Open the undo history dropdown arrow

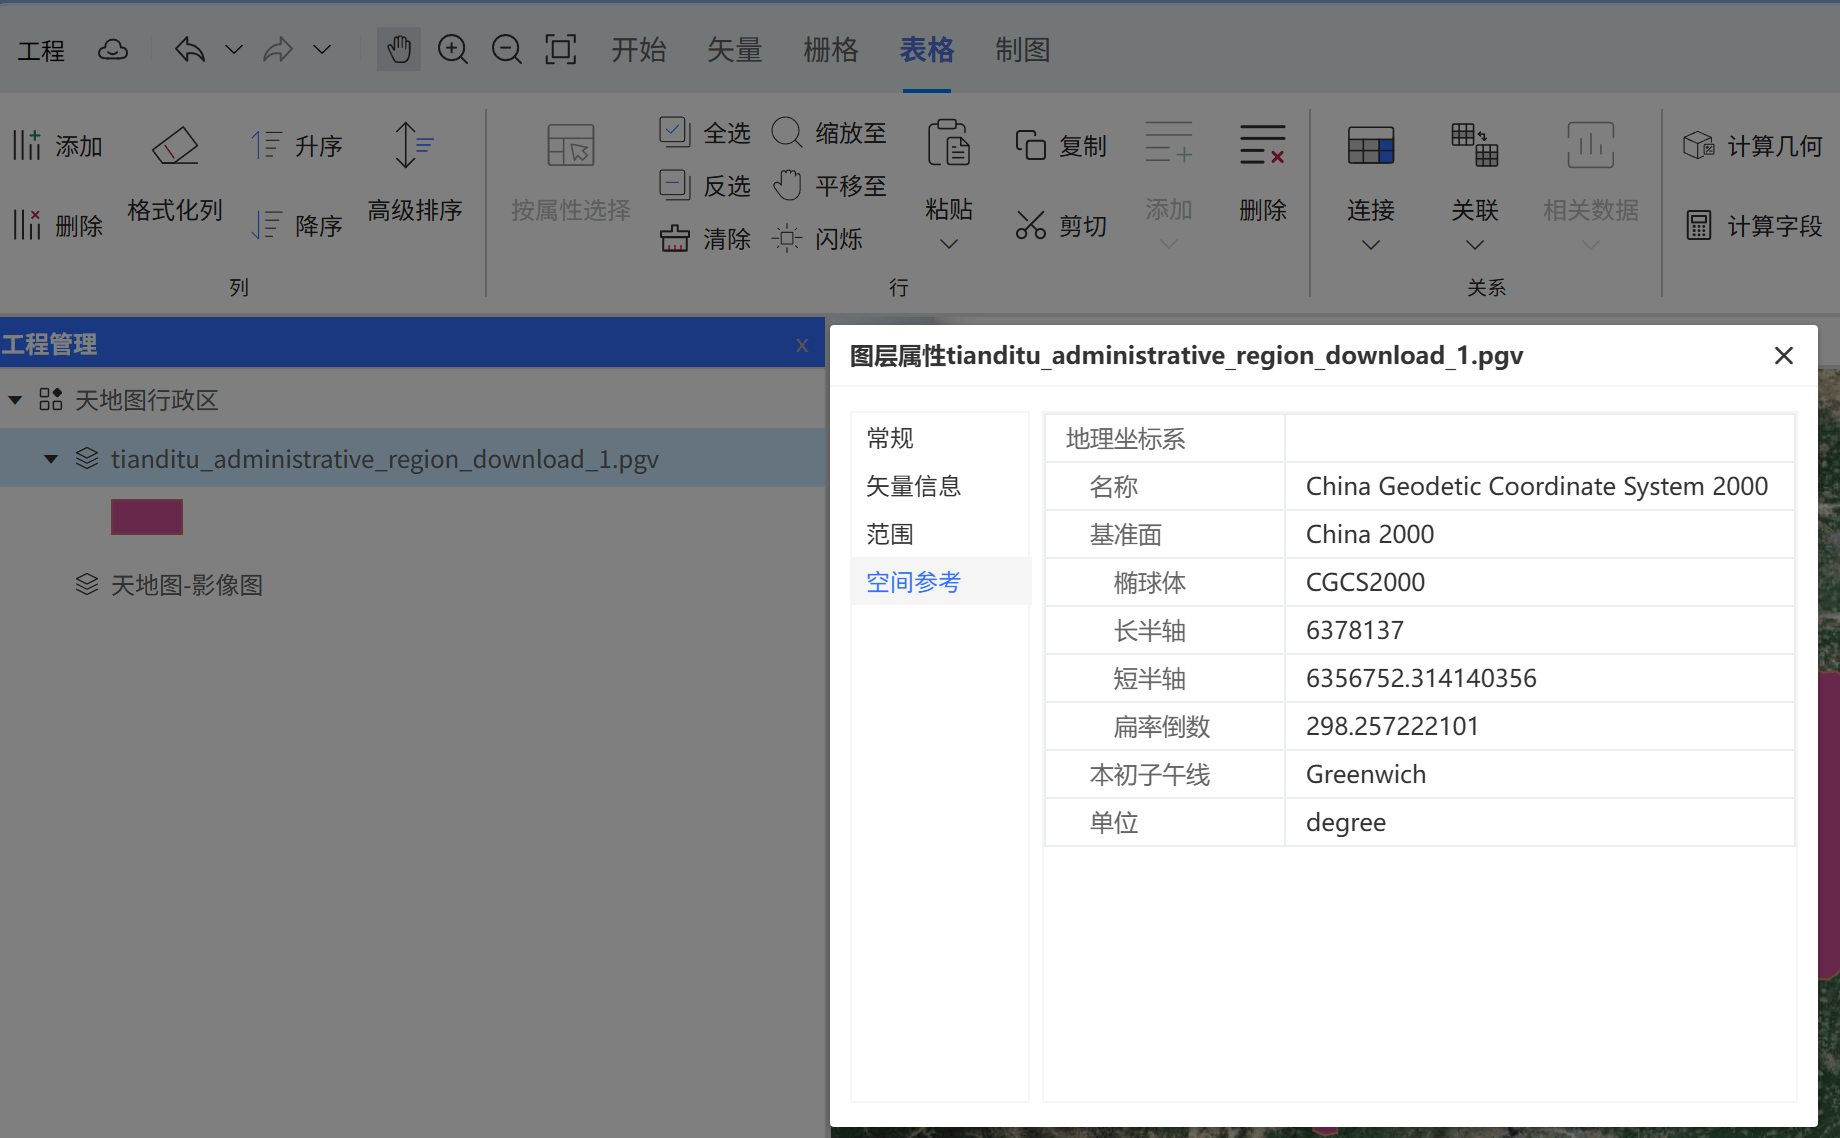(x=234, y=50)
